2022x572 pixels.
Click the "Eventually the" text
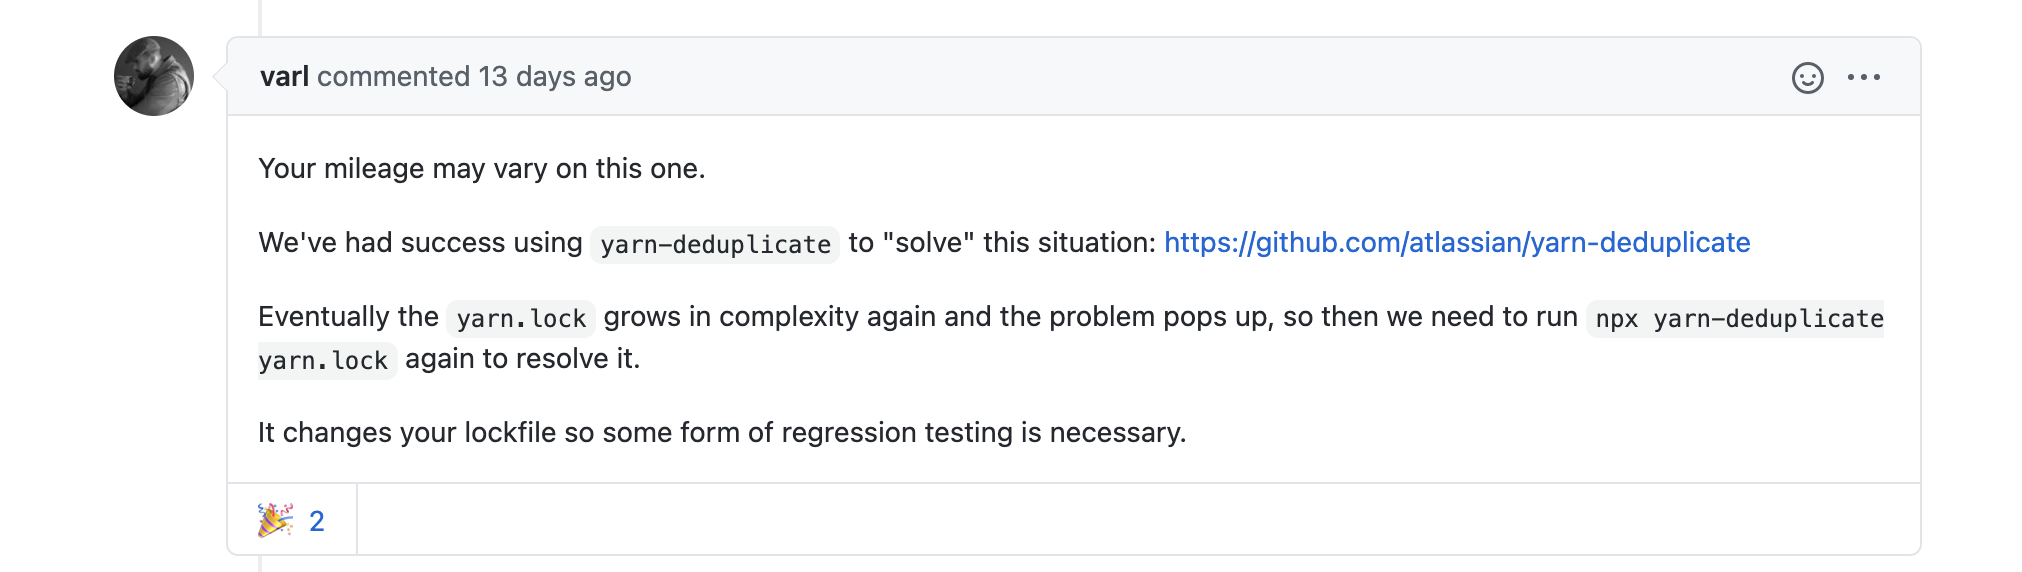(348, 317)
